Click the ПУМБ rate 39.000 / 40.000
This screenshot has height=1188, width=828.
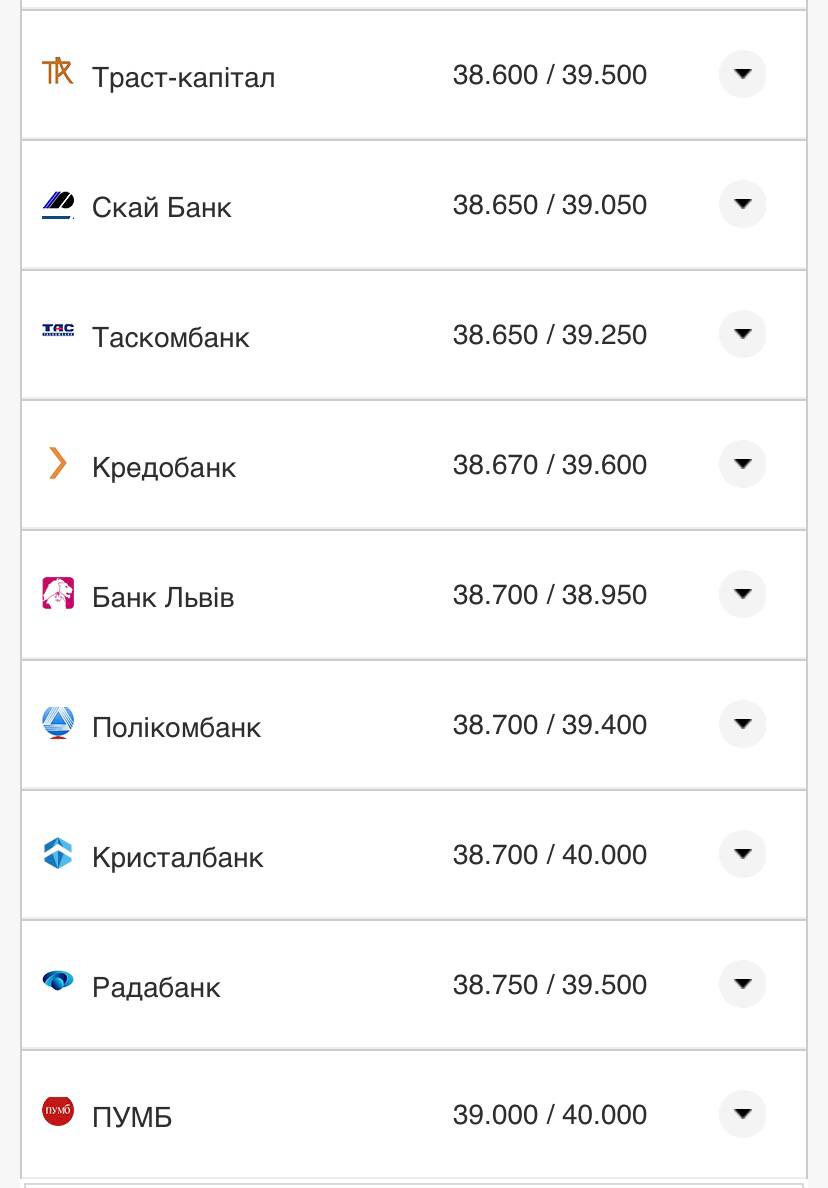point(549,1114)
